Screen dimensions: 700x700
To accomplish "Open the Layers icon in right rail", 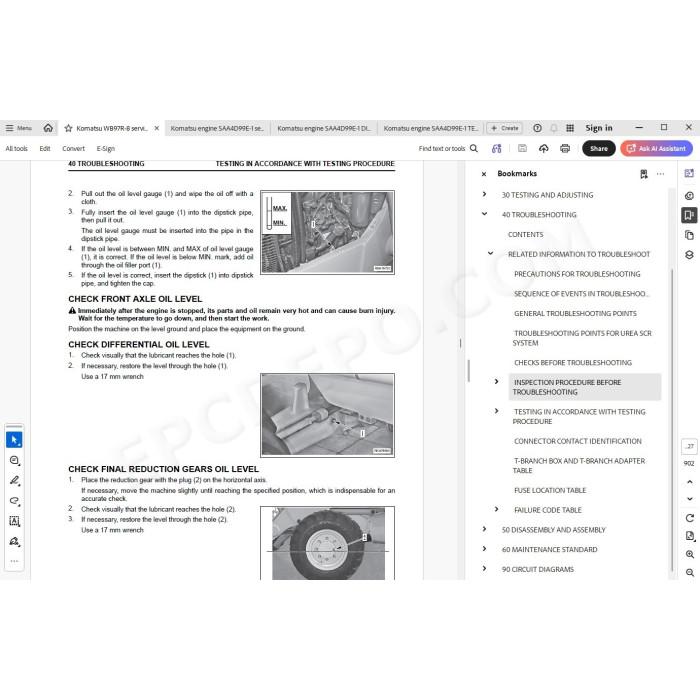I will point(689,254).
